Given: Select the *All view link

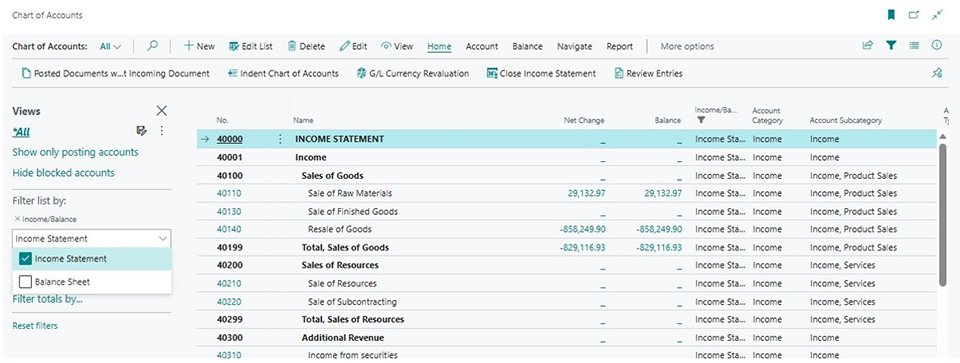Looking at the screenshot, I should [x=21, y=132].
